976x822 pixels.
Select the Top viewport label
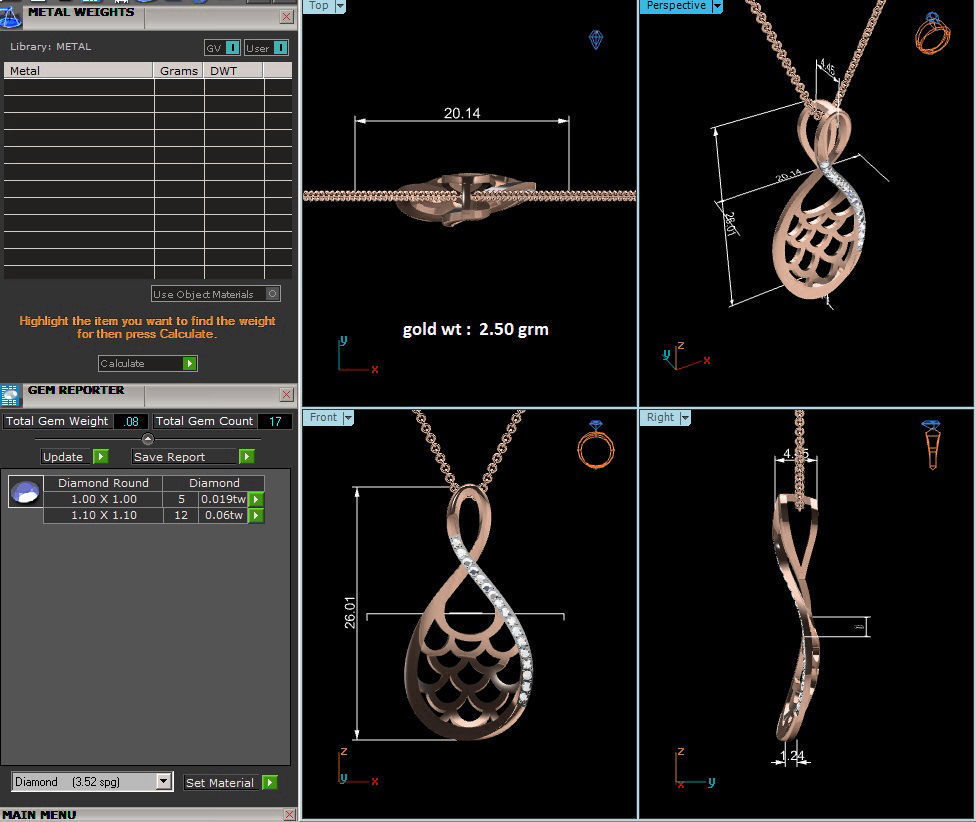coord(319,6)
